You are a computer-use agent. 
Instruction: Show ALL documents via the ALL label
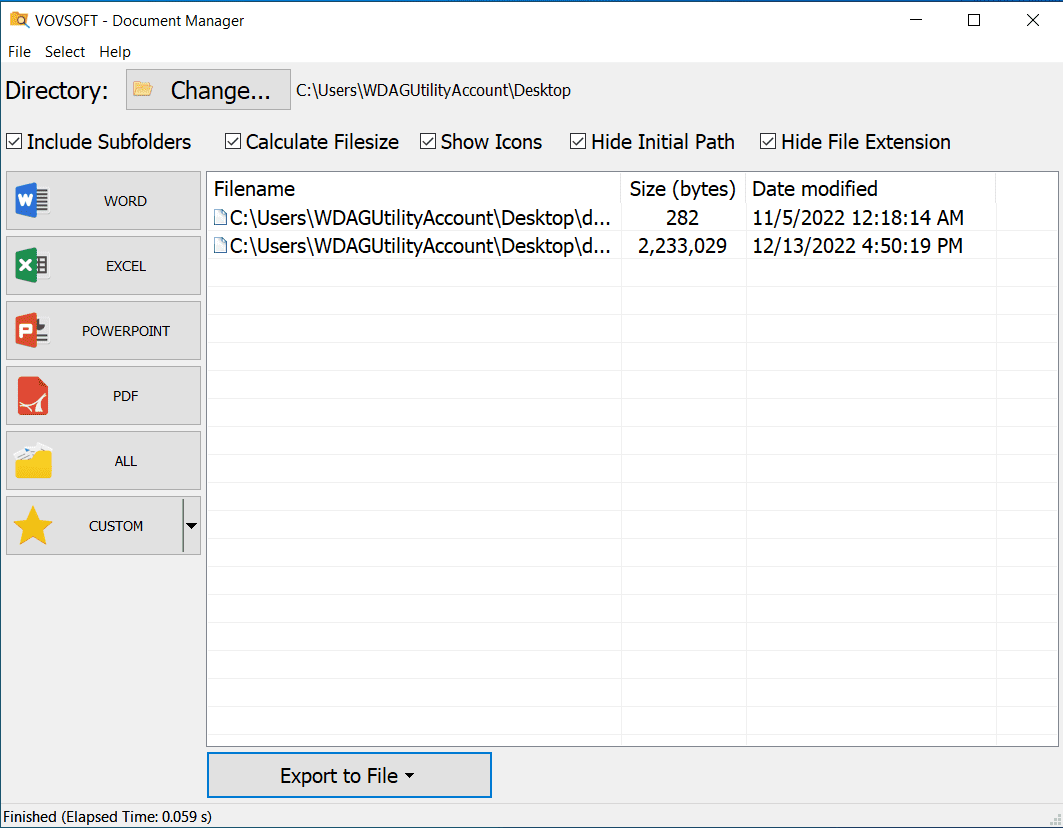(x=125, y=462)
